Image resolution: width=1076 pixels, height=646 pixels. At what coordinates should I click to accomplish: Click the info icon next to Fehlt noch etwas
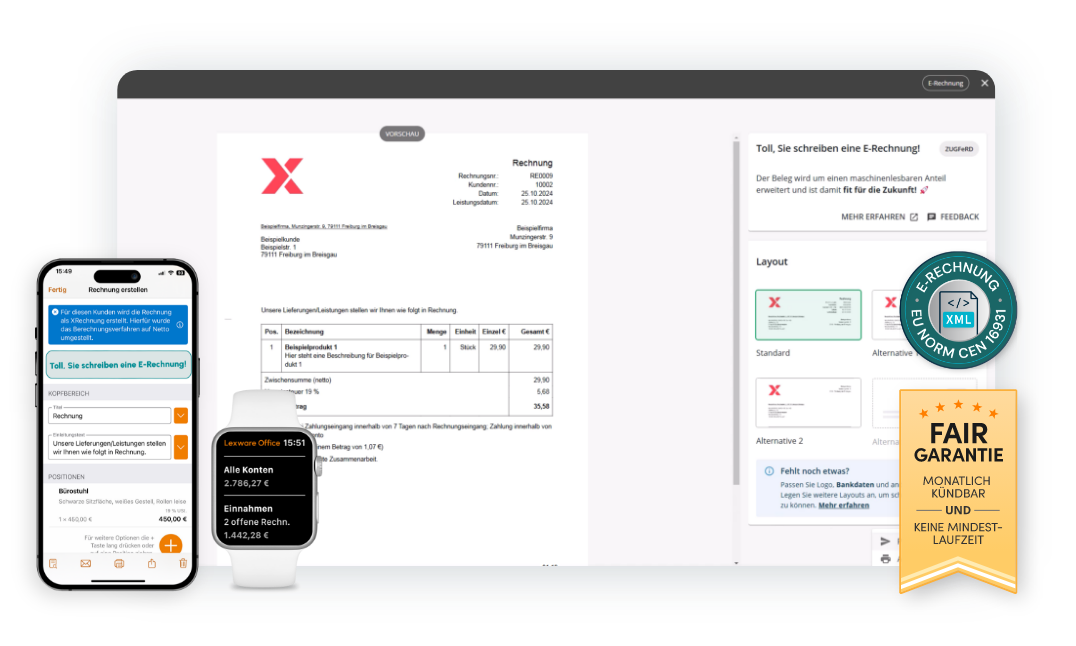coord(769,471)
